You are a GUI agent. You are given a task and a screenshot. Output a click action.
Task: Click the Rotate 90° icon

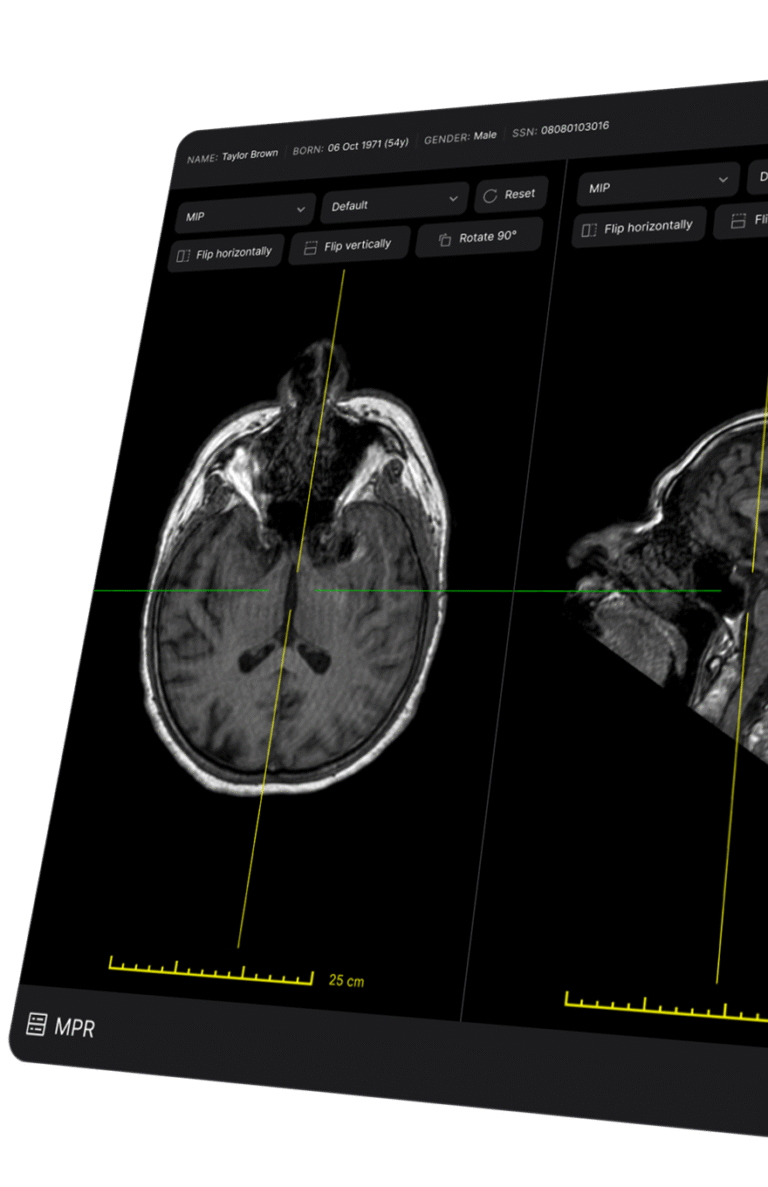pyautogui.click(x=445, y=240)
